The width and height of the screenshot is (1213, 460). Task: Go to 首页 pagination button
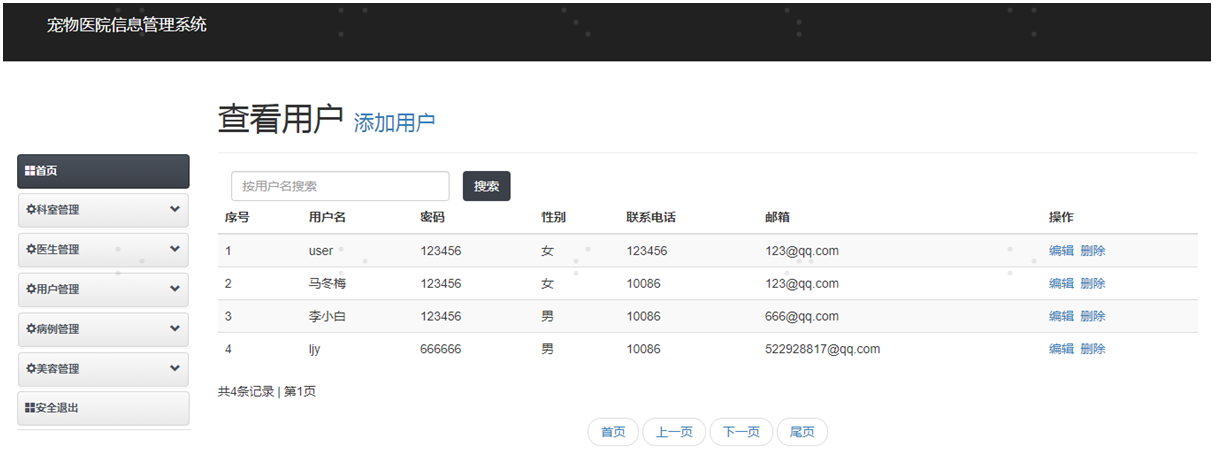click(613, 432)
